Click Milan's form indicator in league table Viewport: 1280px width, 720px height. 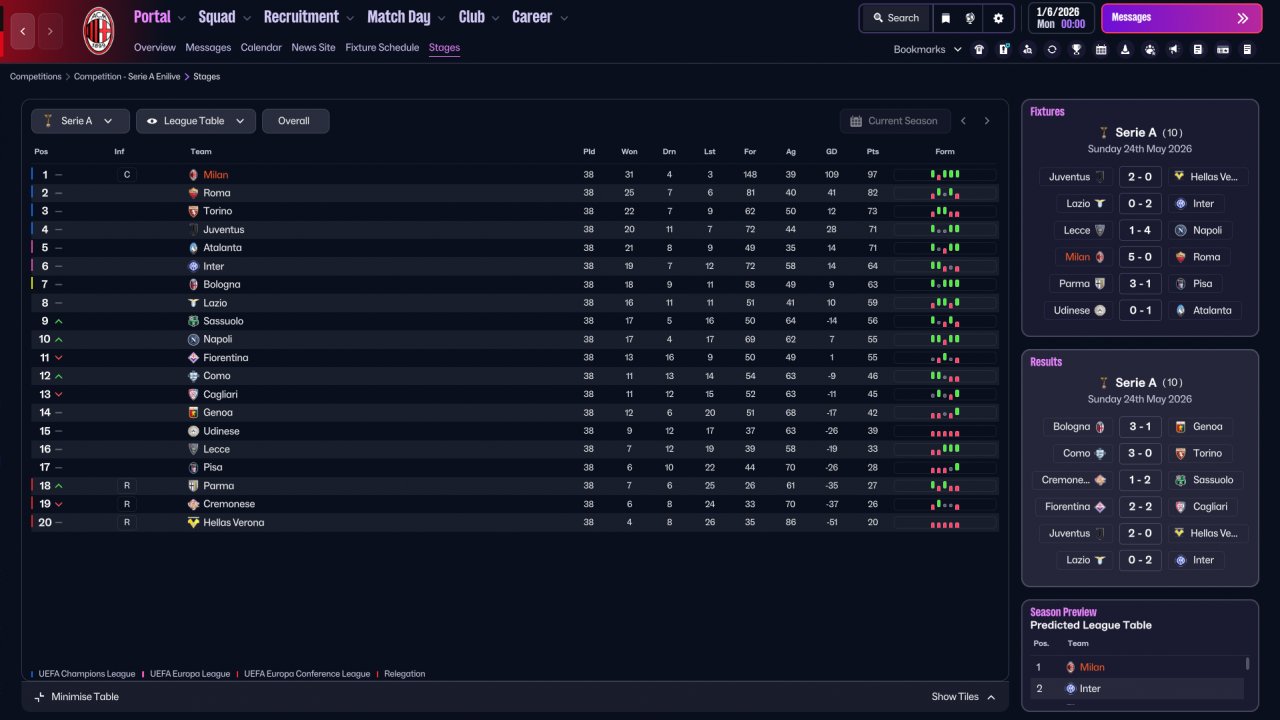(x=945, y=174)
